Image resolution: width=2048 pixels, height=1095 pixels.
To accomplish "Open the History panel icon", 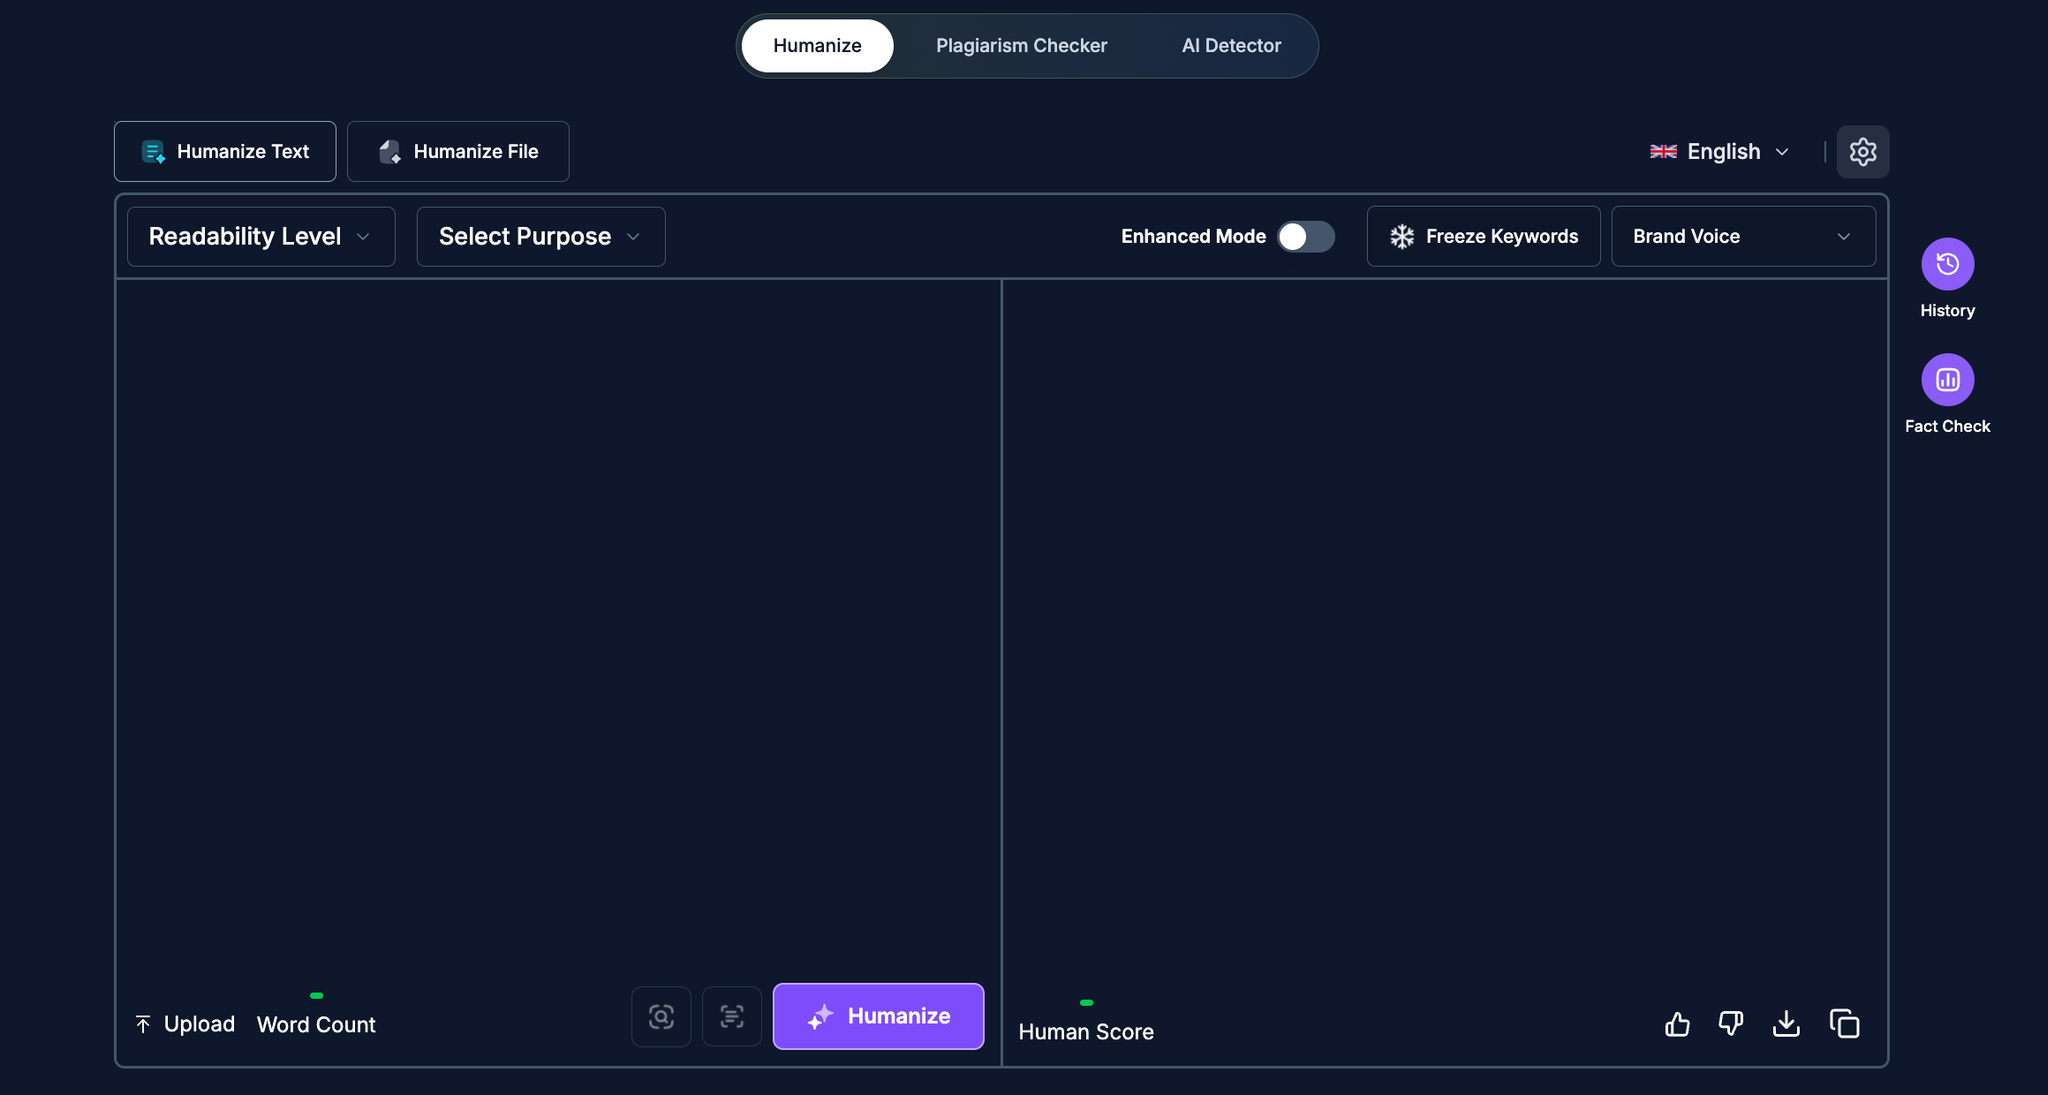I will [1947, 264].
